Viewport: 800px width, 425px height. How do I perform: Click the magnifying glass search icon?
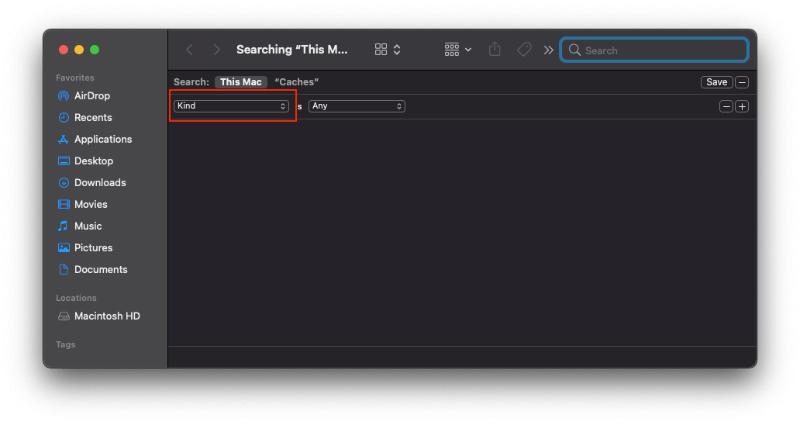(x=574, y=50)
